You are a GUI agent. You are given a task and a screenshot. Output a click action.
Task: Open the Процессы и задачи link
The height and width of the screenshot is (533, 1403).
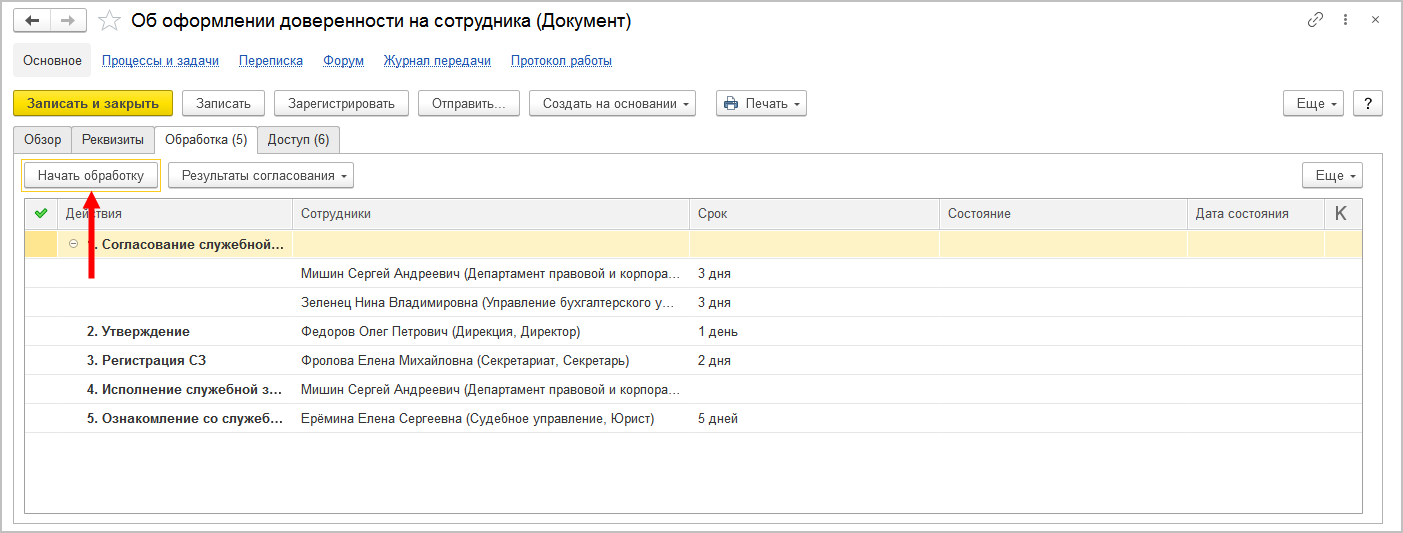(160, 60)
